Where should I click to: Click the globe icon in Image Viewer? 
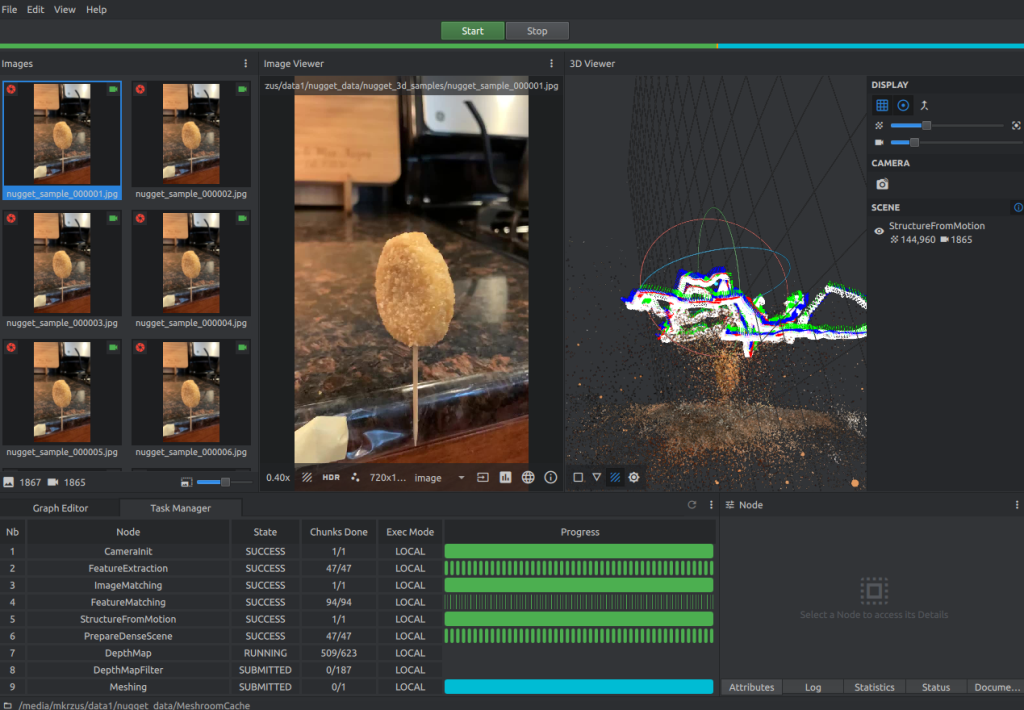(528, 478)
